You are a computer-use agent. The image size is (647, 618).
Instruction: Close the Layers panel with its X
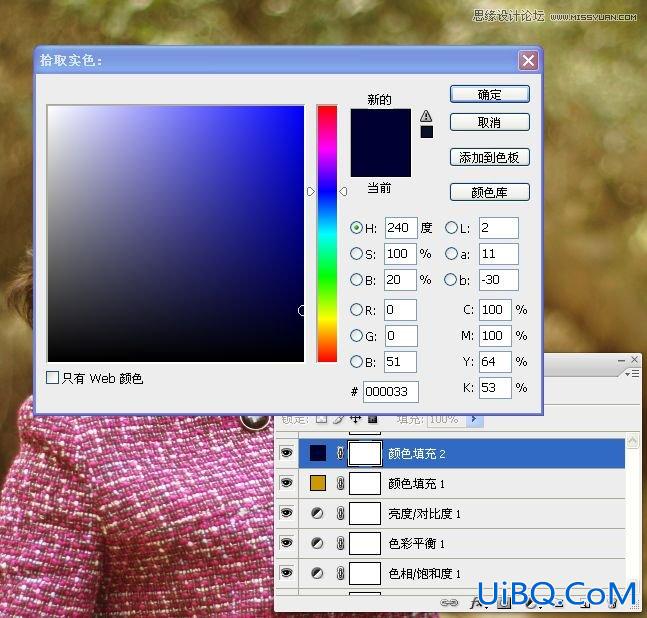click(635, 360)
